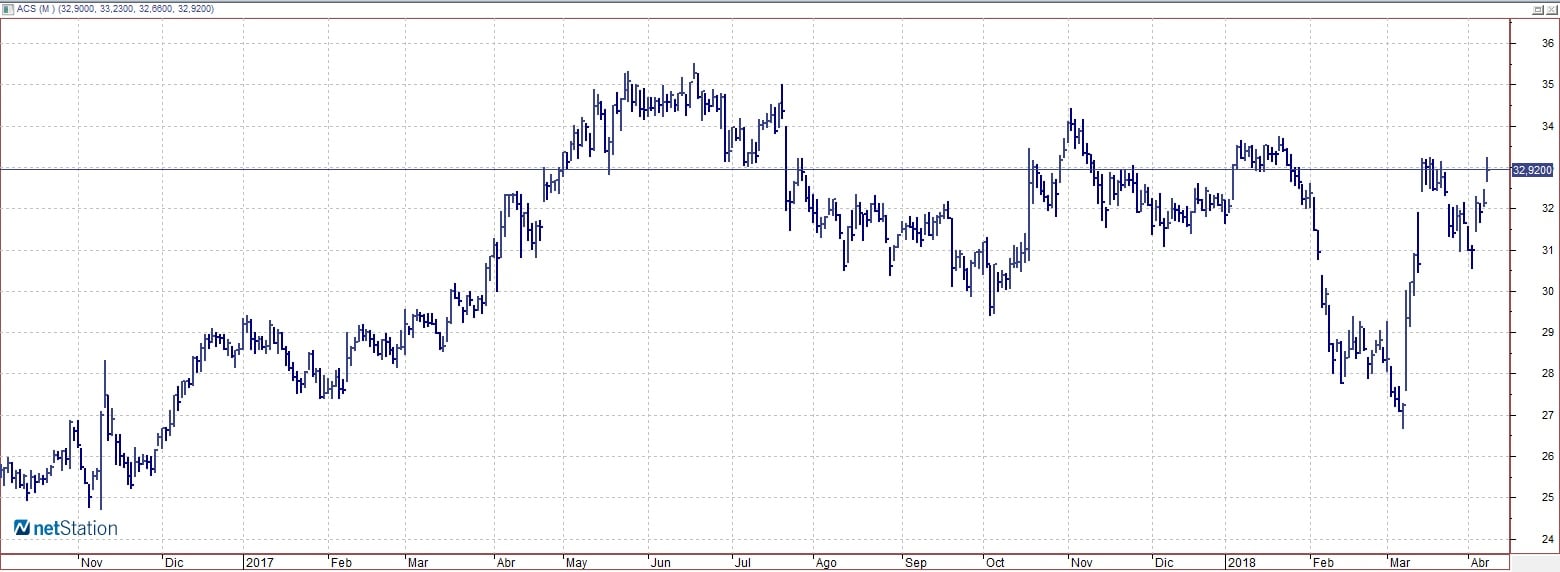This screenshot has height=572, width=1560.
Task: Click the 36 price axis label
Action: pos(1546,43)
